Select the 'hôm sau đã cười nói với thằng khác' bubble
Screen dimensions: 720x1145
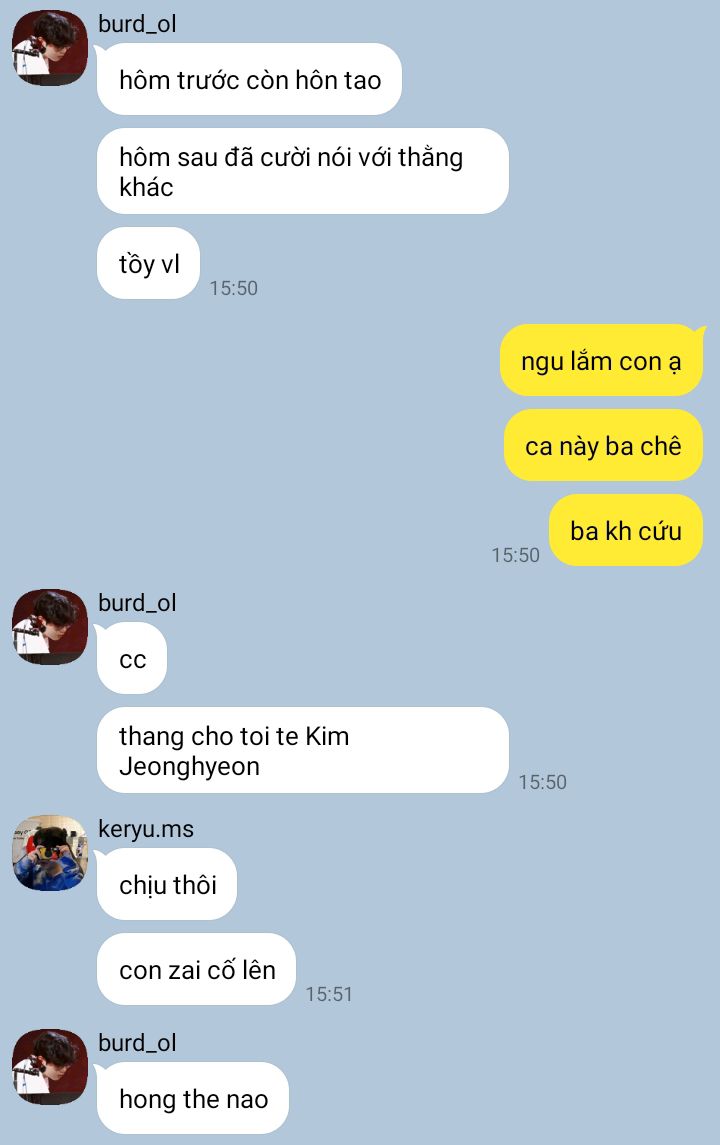click(302, 171)
